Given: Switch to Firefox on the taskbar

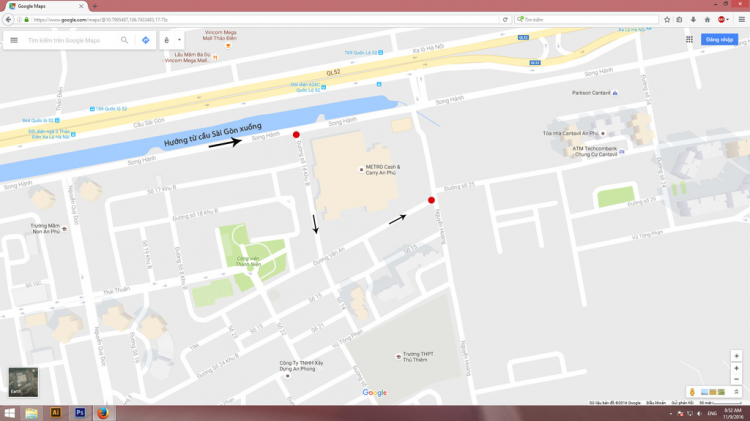Looking at the screenshot, I should pyautogui.click(x=103, y=412).
